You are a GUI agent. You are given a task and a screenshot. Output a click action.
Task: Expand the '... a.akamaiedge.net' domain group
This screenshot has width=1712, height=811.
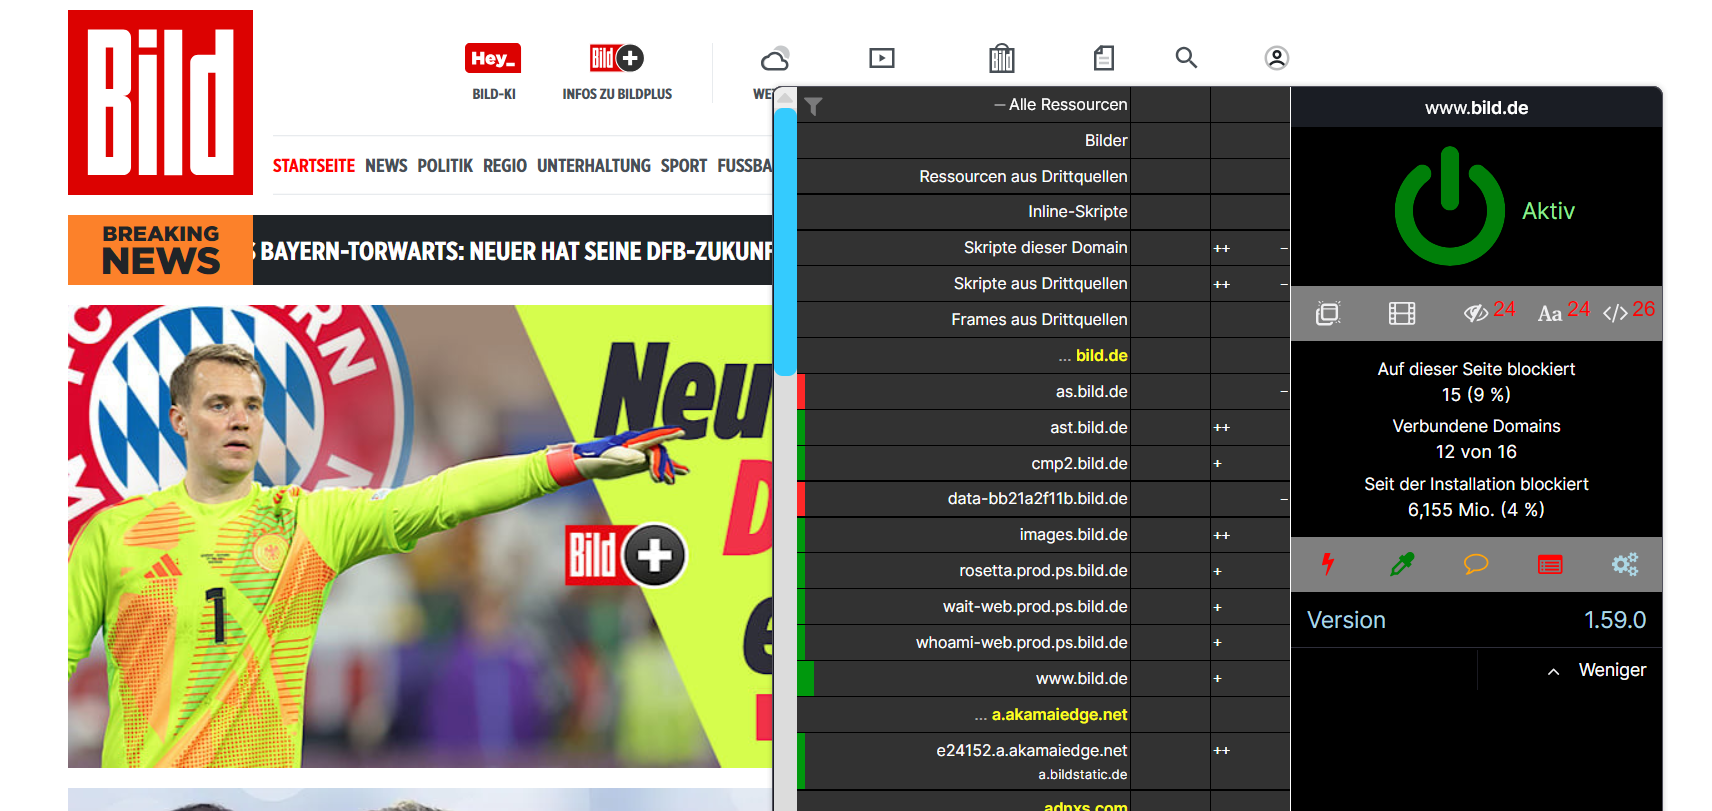tap(1051, 714)
